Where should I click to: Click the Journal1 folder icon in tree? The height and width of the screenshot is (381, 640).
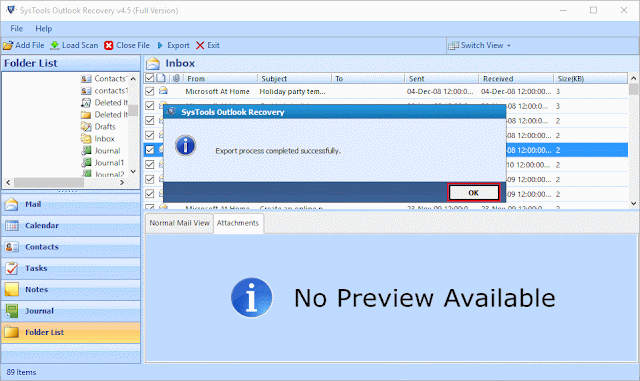tap(86, 163)
